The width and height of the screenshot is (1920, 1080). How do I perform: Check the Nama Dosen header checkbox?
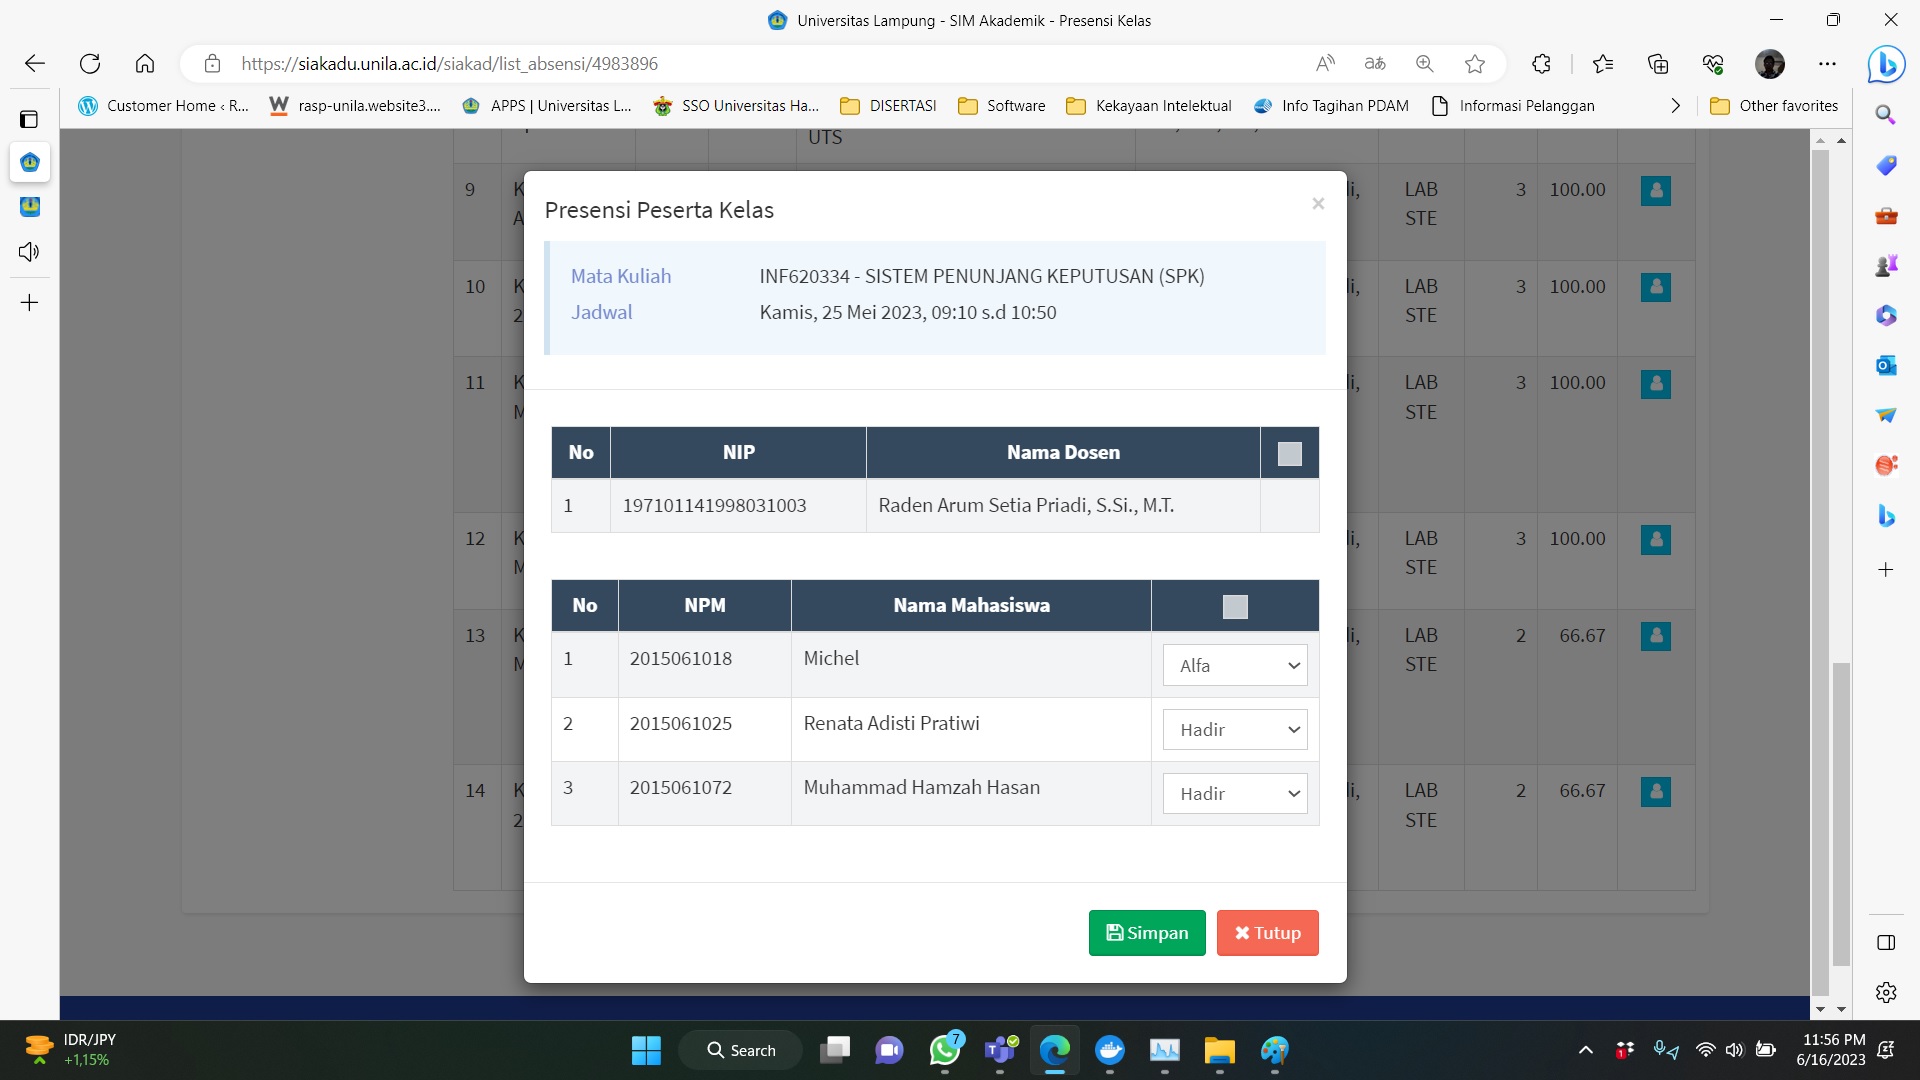click(x=1289, y=454)
